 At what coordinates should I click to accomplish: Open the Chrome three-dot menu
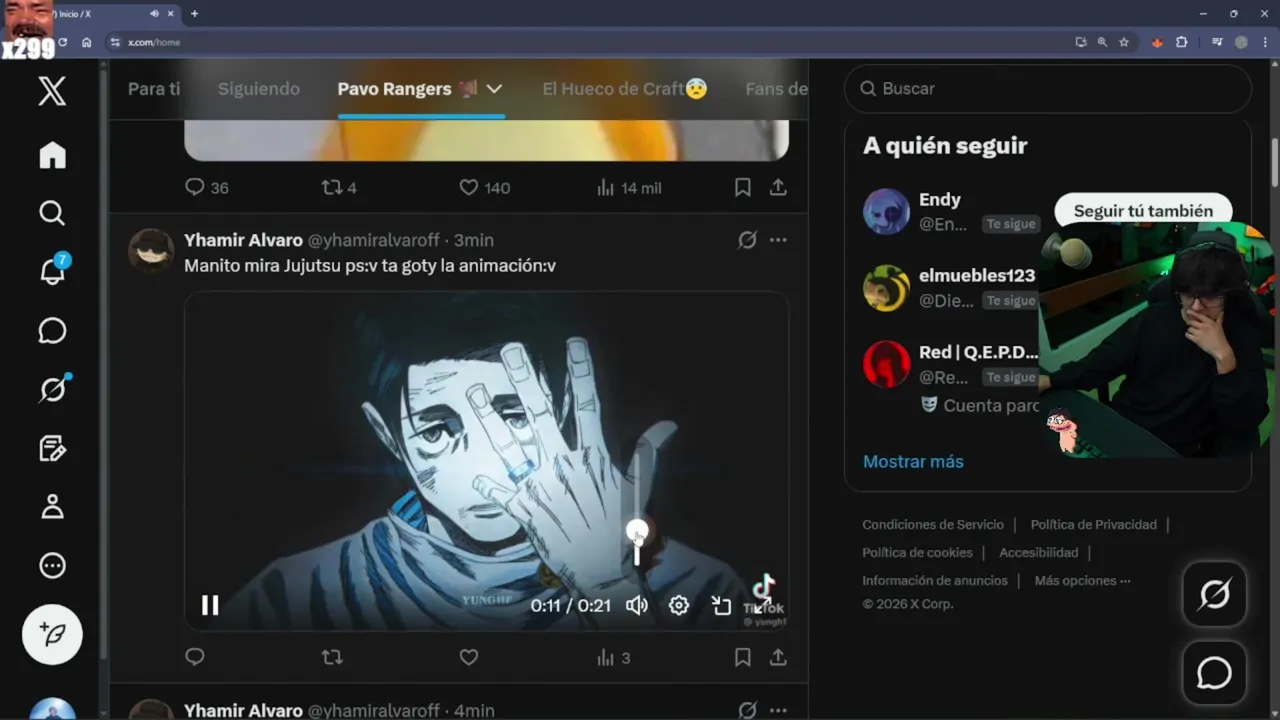point(1265,42)
